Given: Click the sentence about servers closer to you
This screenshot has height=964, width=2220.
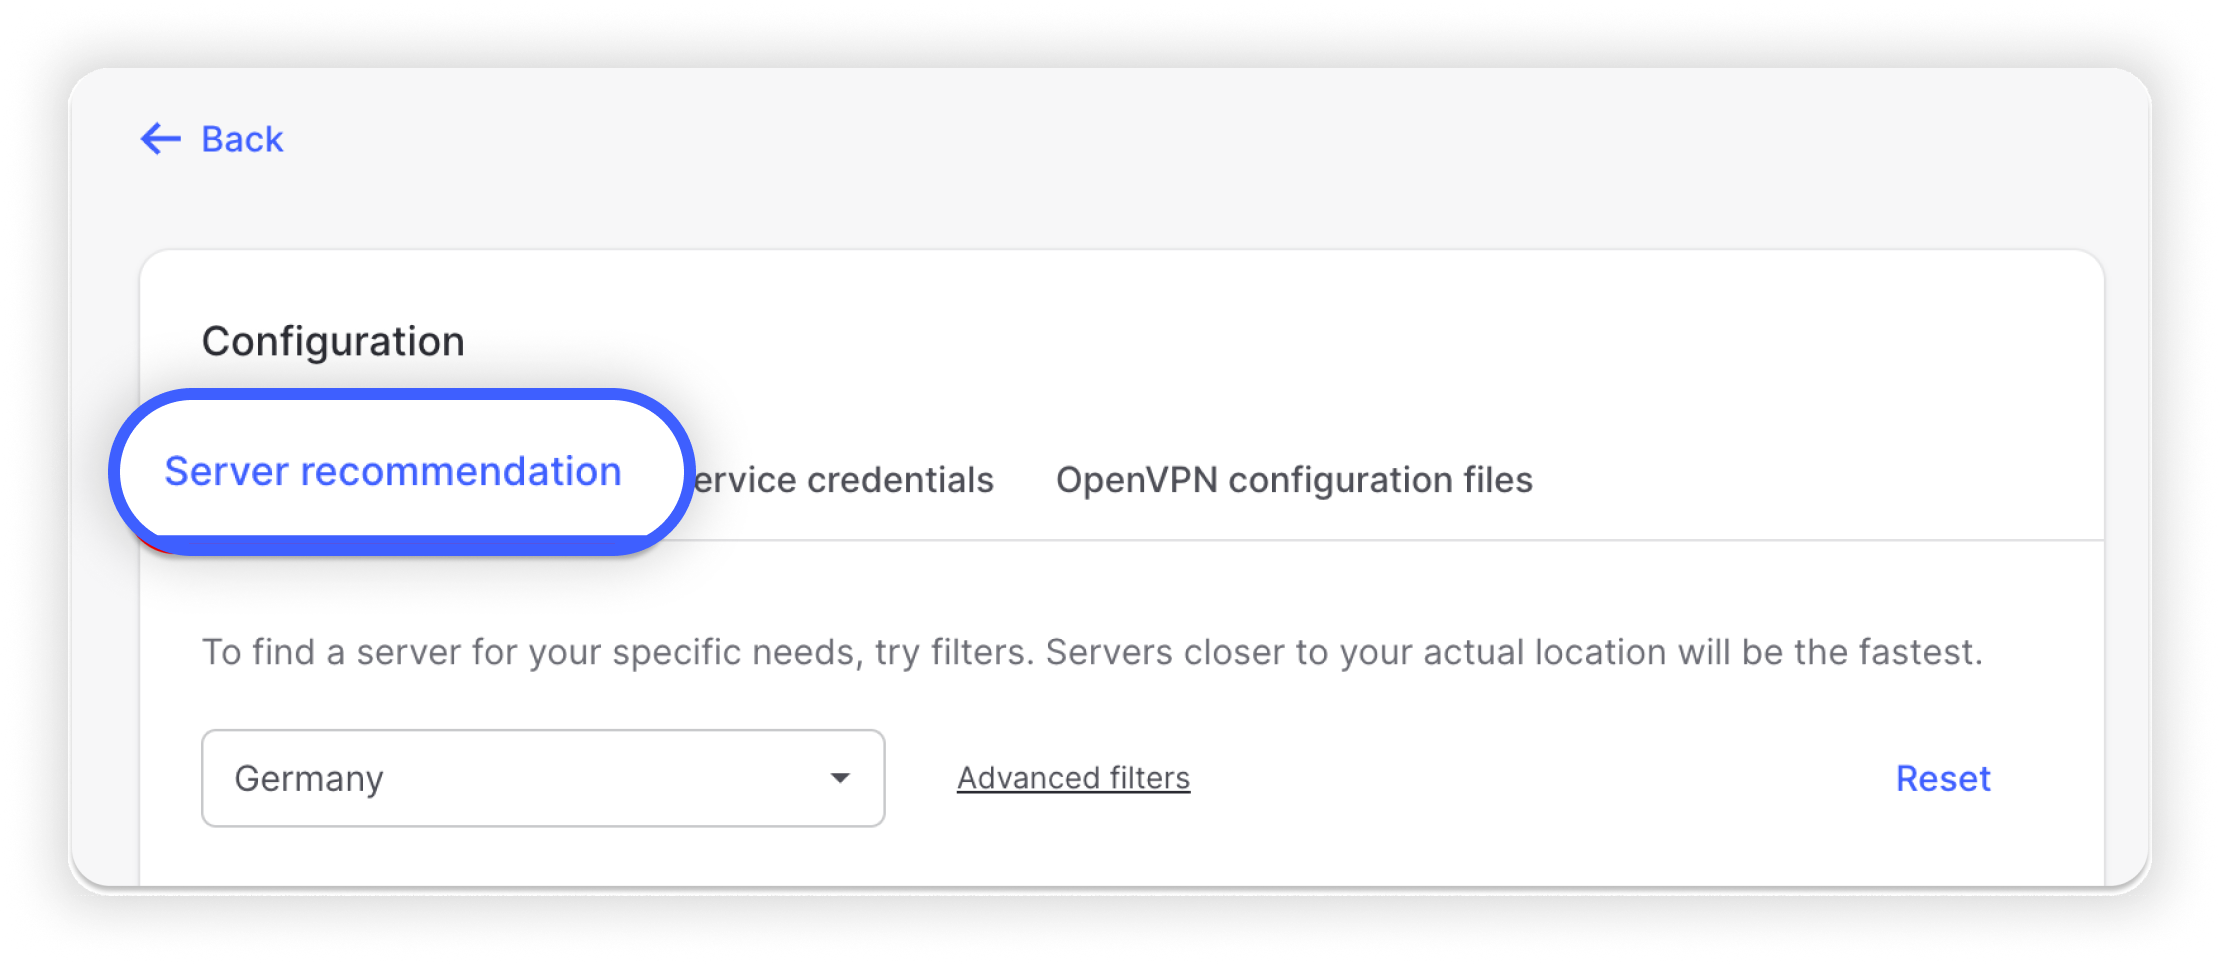Looking at the screenshot, I should click(x=1513, y=652).
